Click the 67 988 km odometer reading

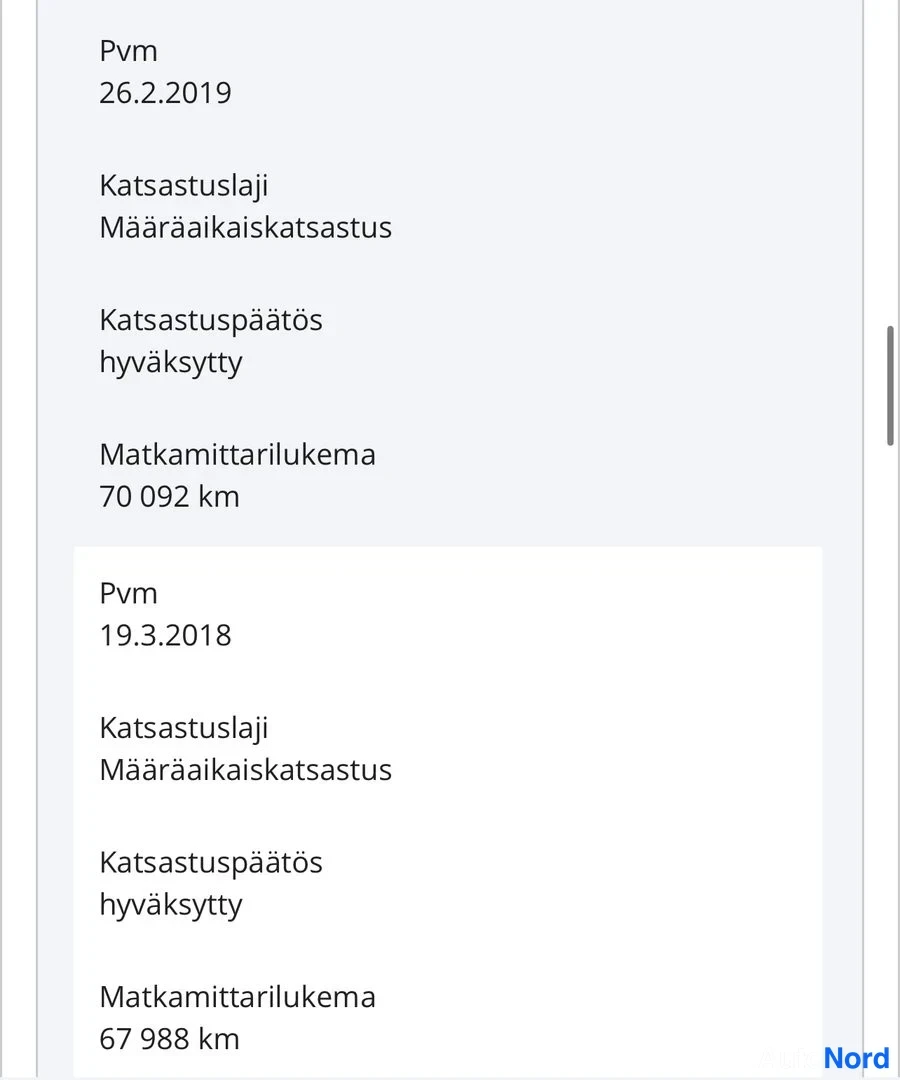169,1039
